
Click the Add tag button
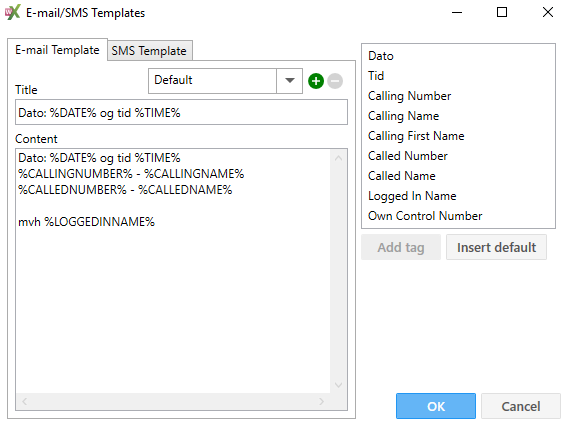coord(401,247)
